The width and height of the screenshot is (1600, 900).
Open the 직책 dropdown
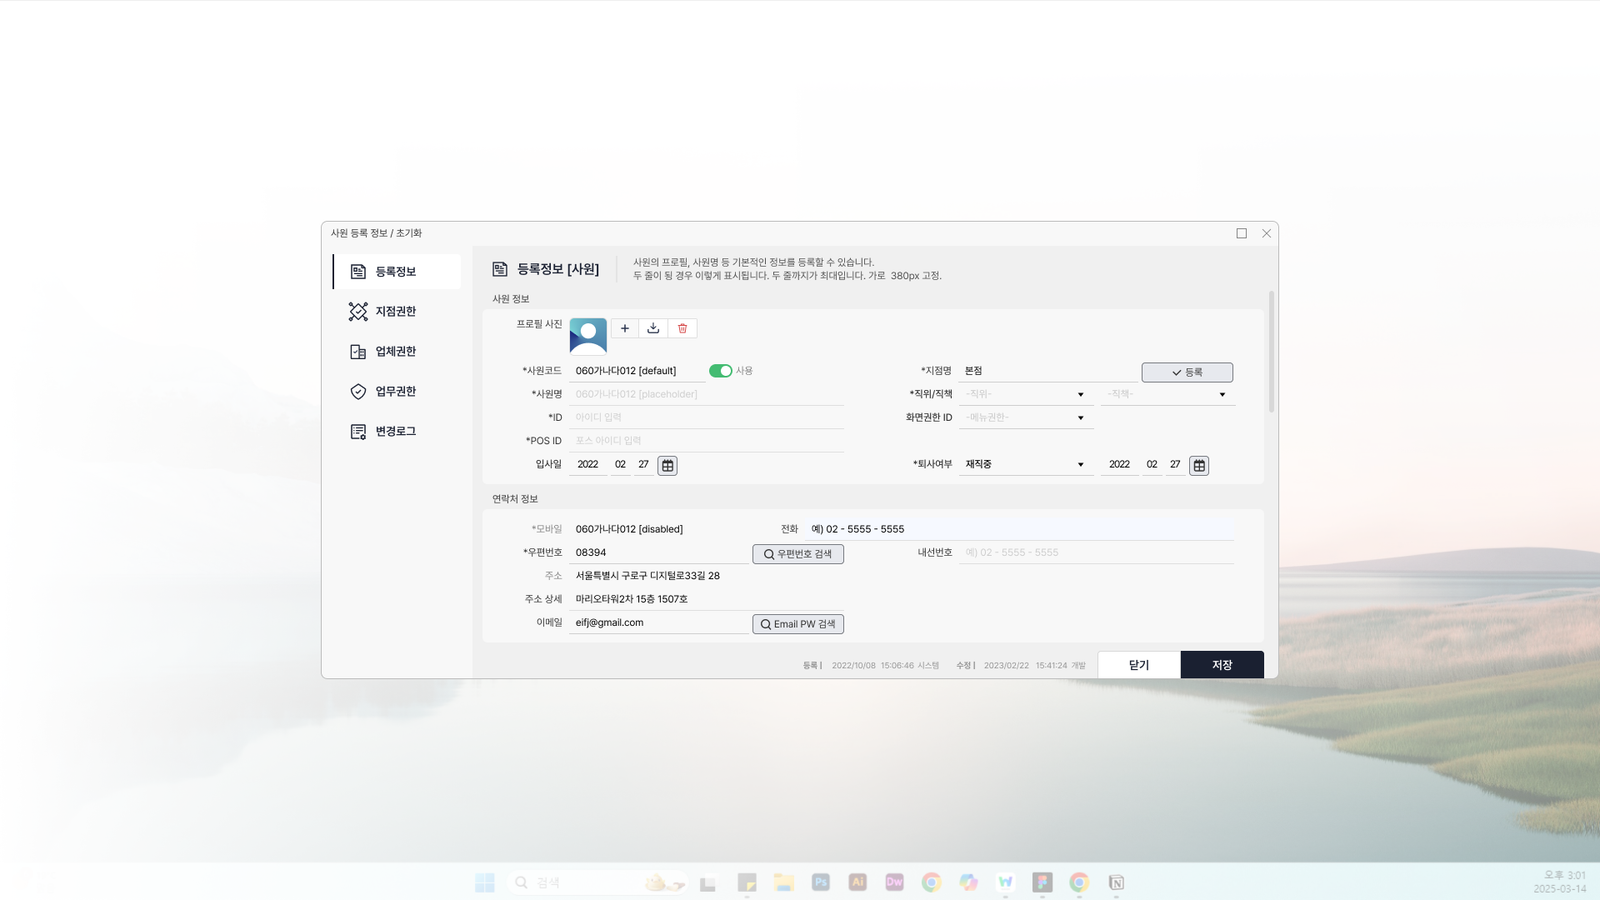pyautogui.click(x=1167, y=394)
